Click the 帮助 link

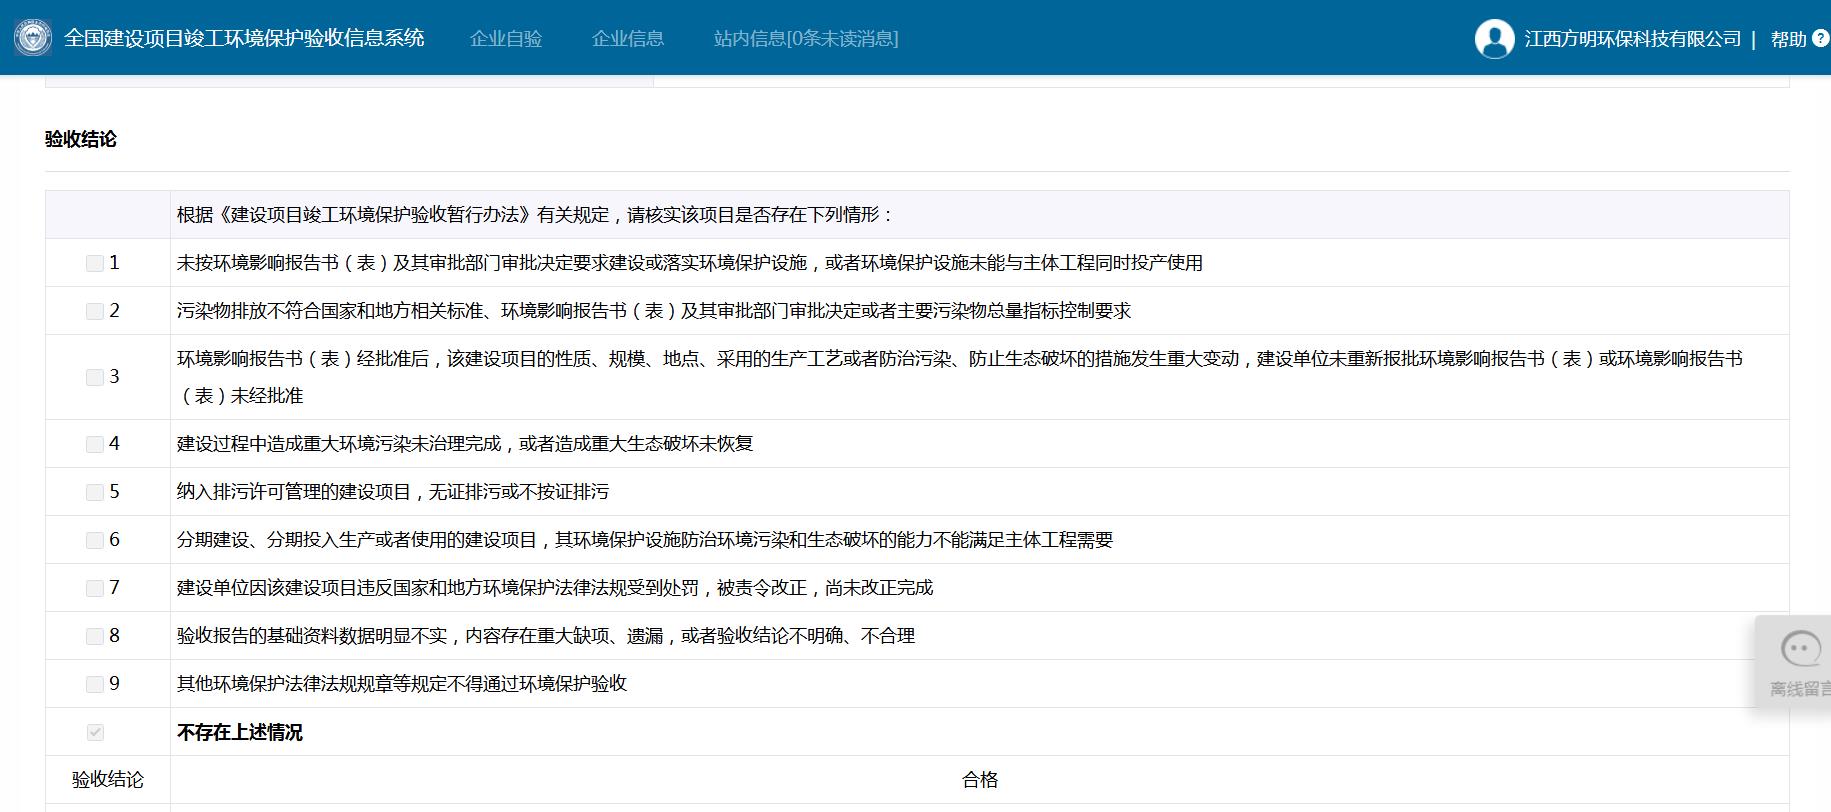1788,39
